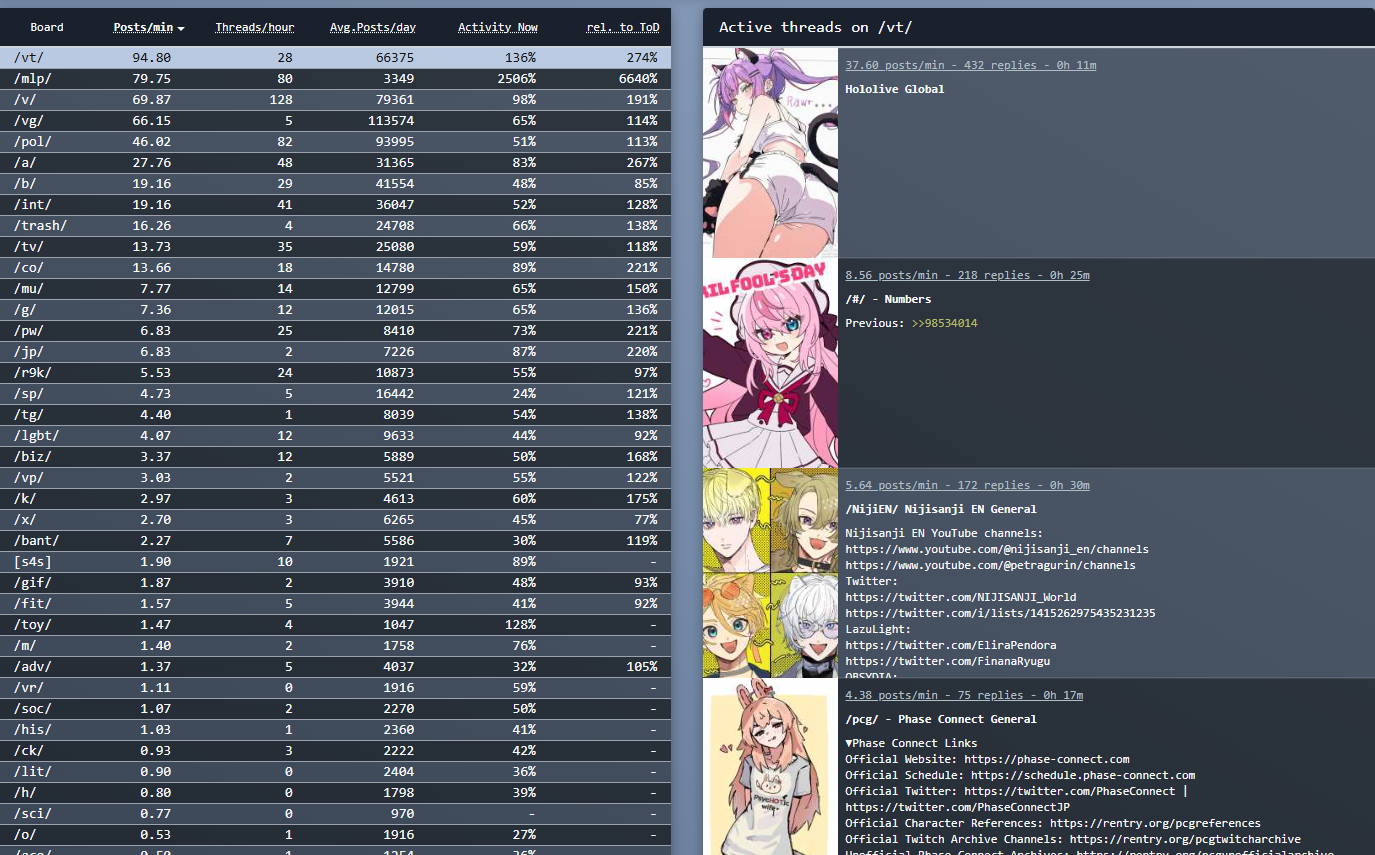
Task: Choose the /co/ board row
Action: [x=336, y=267]
